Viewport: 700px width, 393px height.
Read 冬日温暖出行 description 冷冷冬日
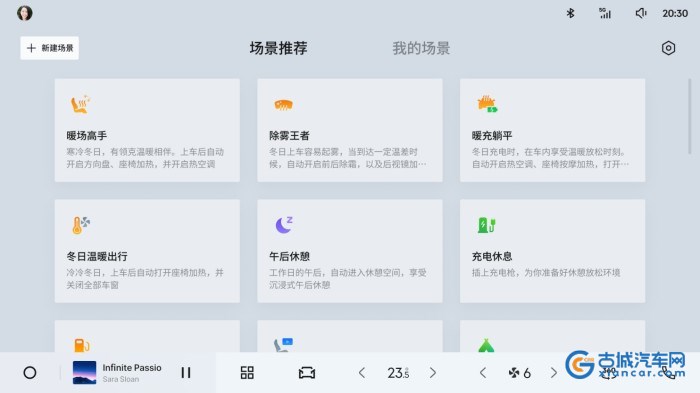145,279
